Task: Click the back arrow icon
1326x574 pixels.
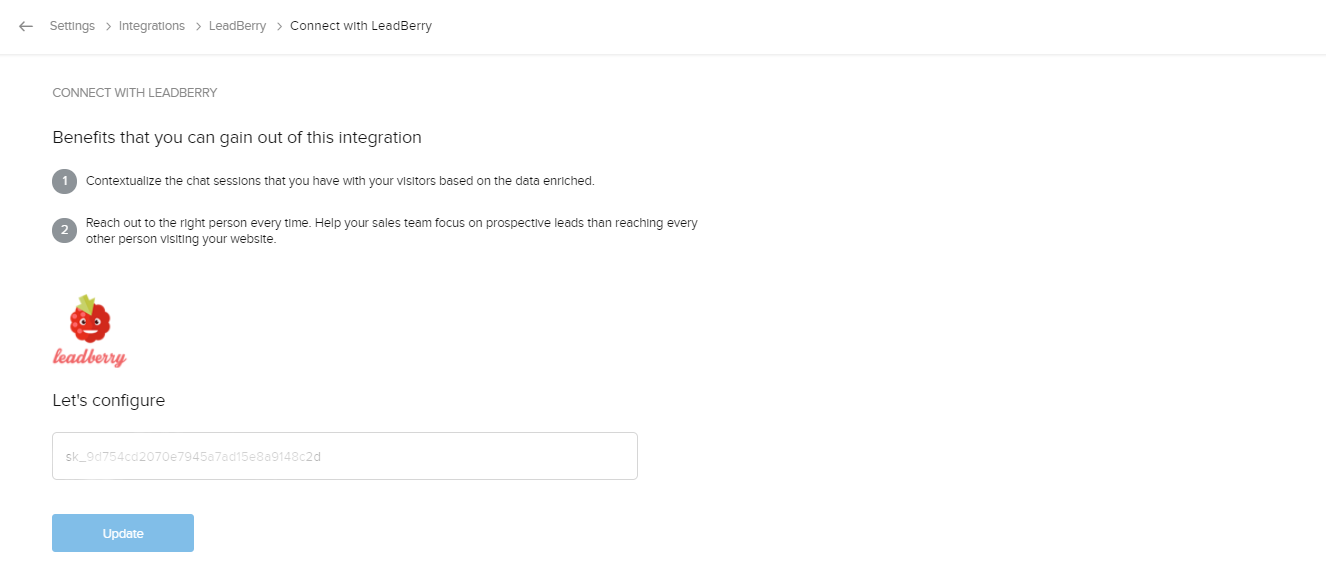Action: 26,26
